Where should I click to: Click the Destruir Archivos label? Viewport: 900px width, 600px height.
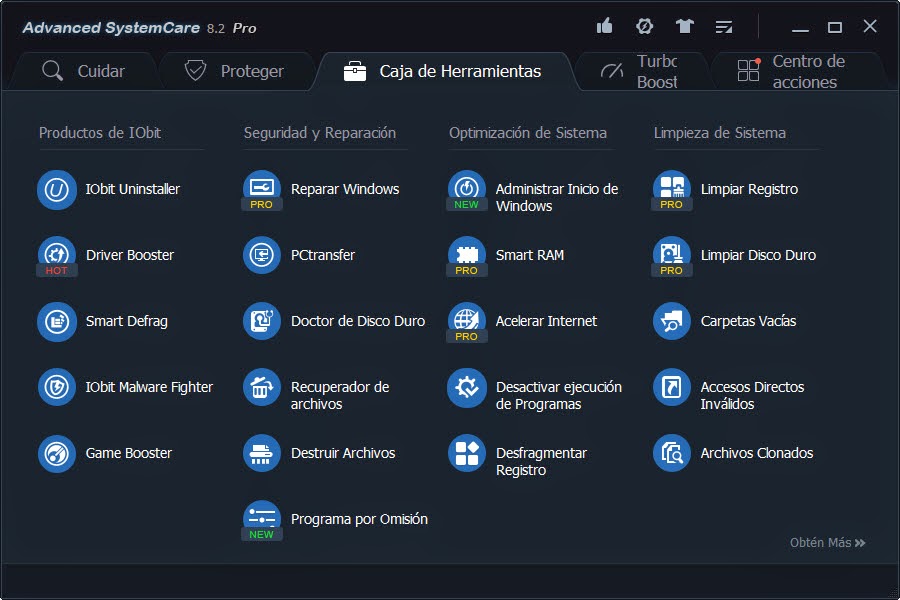pos(343,454)
